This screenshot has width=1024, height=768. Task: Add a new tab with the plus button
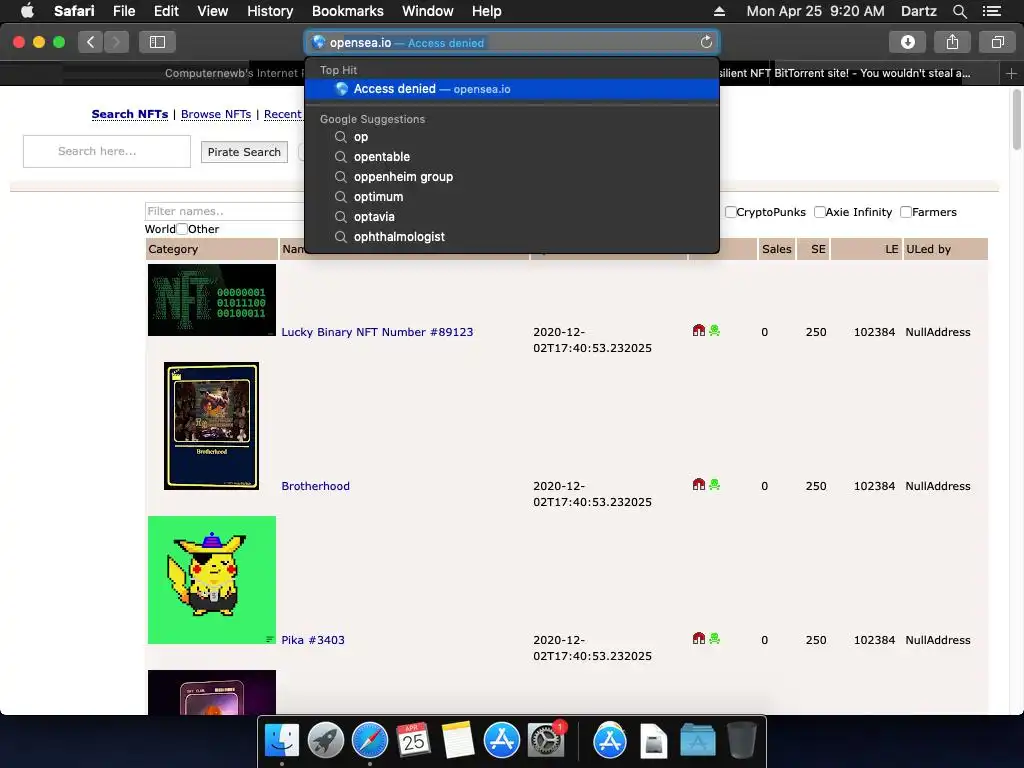1011,73
